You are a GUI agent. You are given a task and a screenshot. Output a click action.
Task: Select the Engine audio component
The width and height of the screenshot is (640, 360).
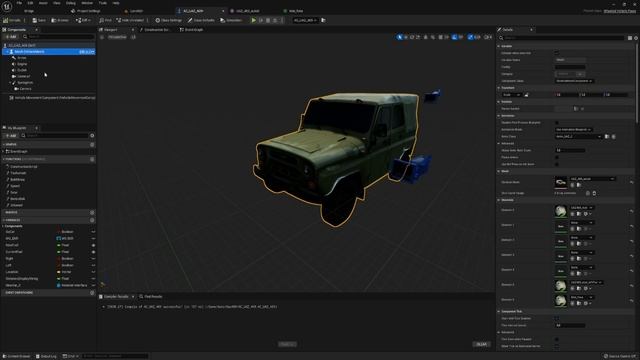click(22, 64)
